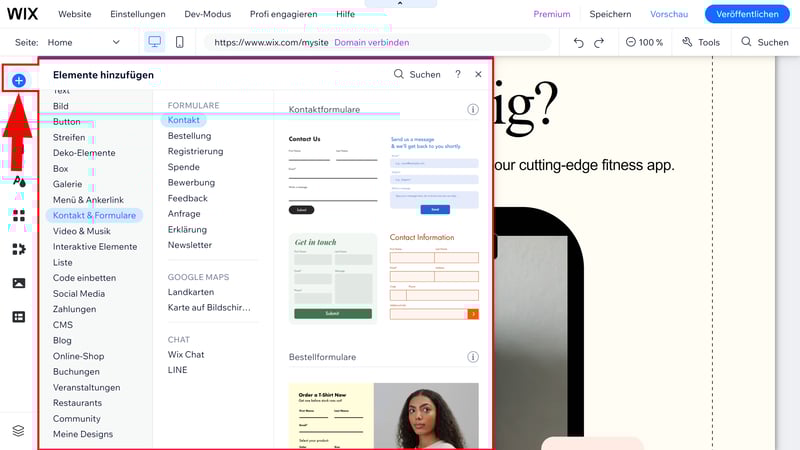This screenshot has width=800, height=450.
Task: Select Social Media category
Action: click(x=79, y=293)
